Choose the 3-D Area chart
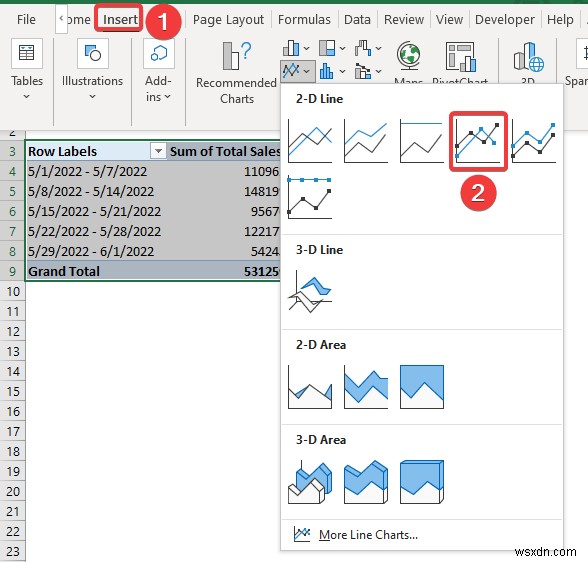Image resolution: width=588 pixels, height=562 pixels. tap(310, 482)
